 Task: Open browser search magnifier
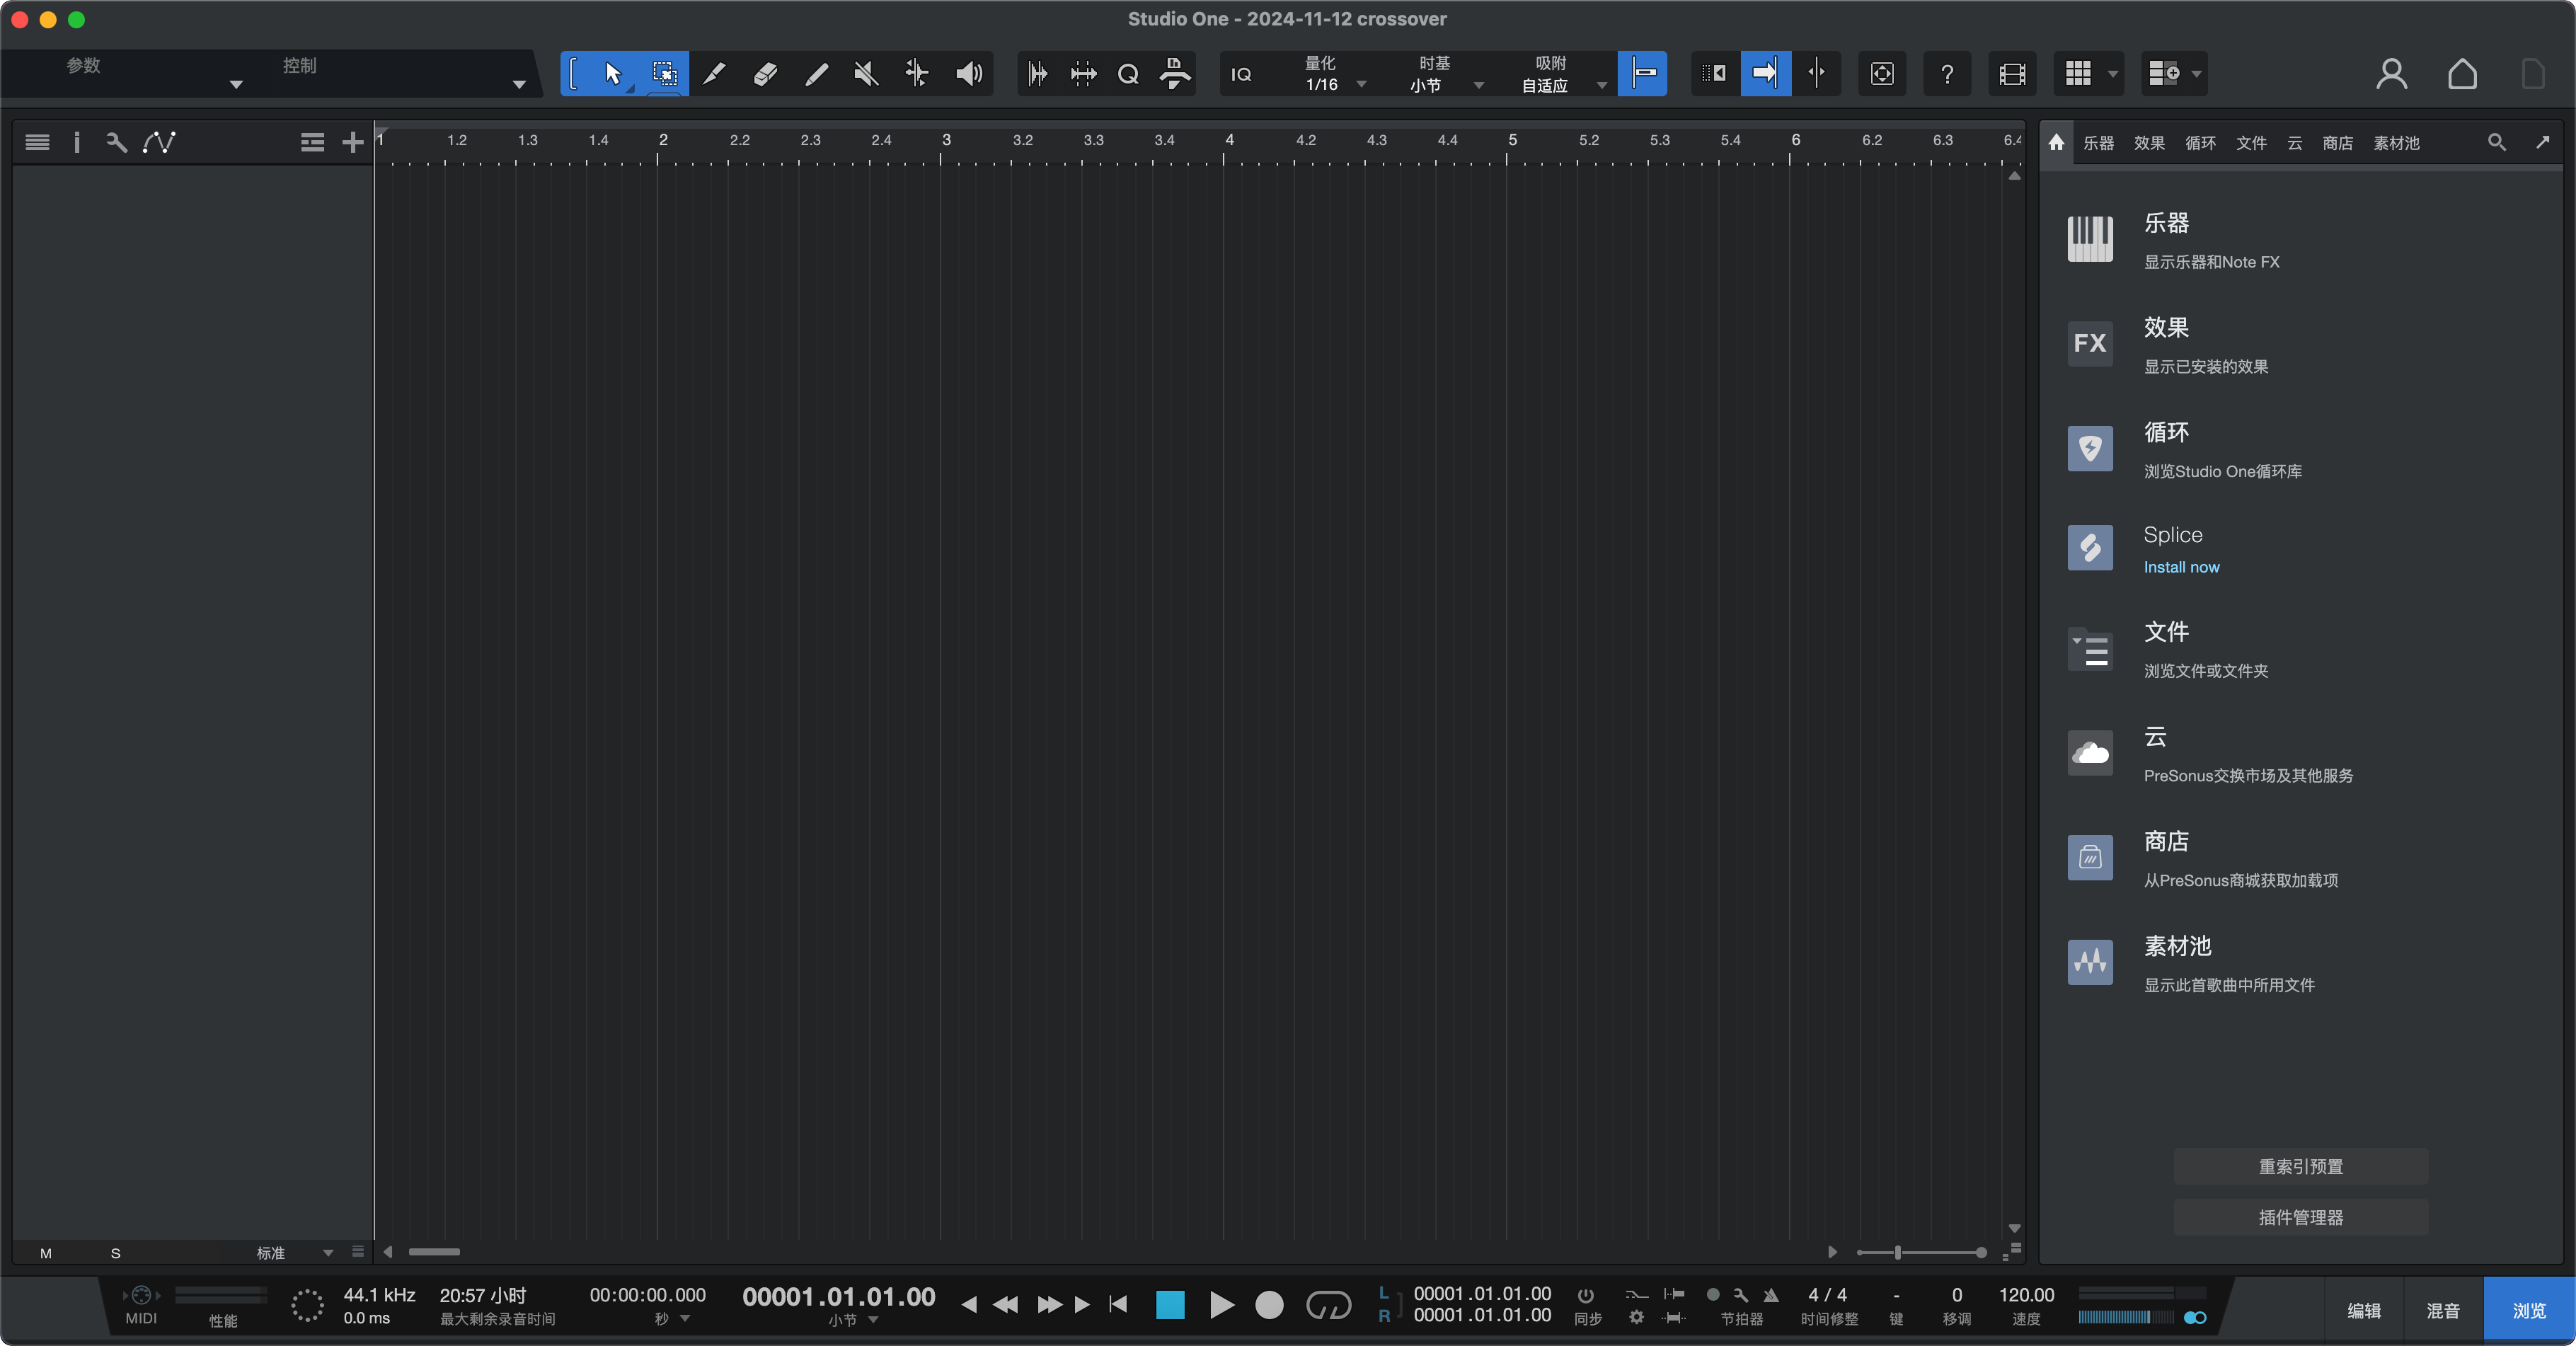(2496, 143)
